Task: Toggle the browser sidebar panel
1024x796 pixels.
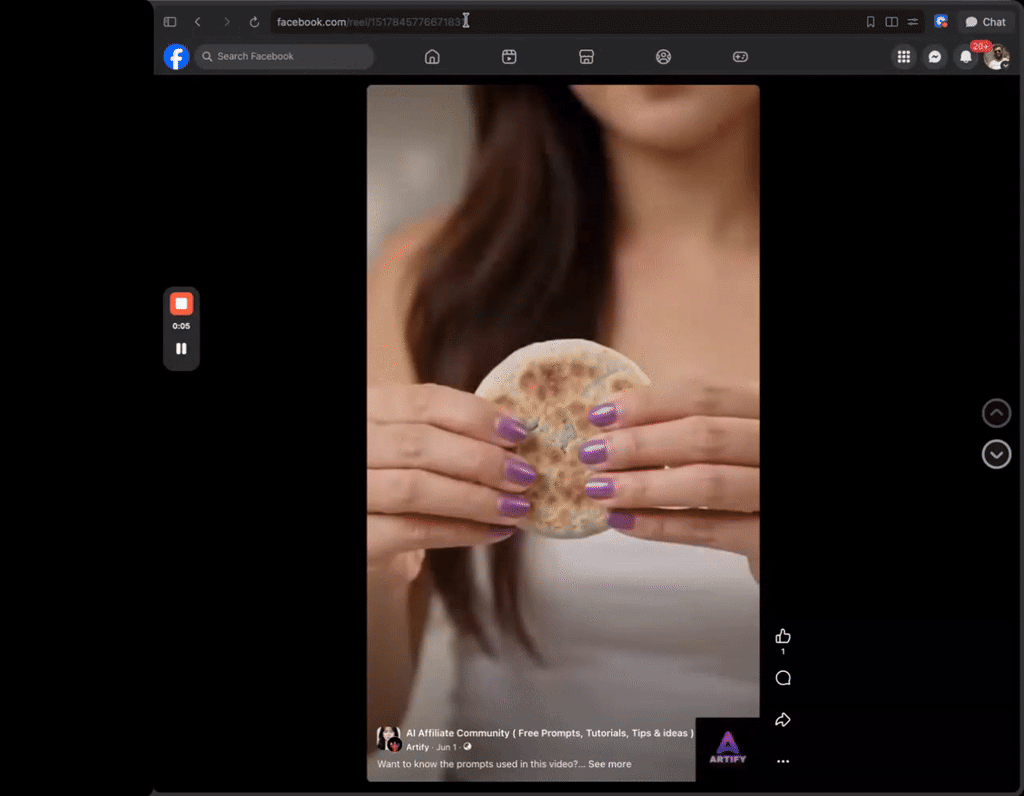Action: [x=170, y=22]
